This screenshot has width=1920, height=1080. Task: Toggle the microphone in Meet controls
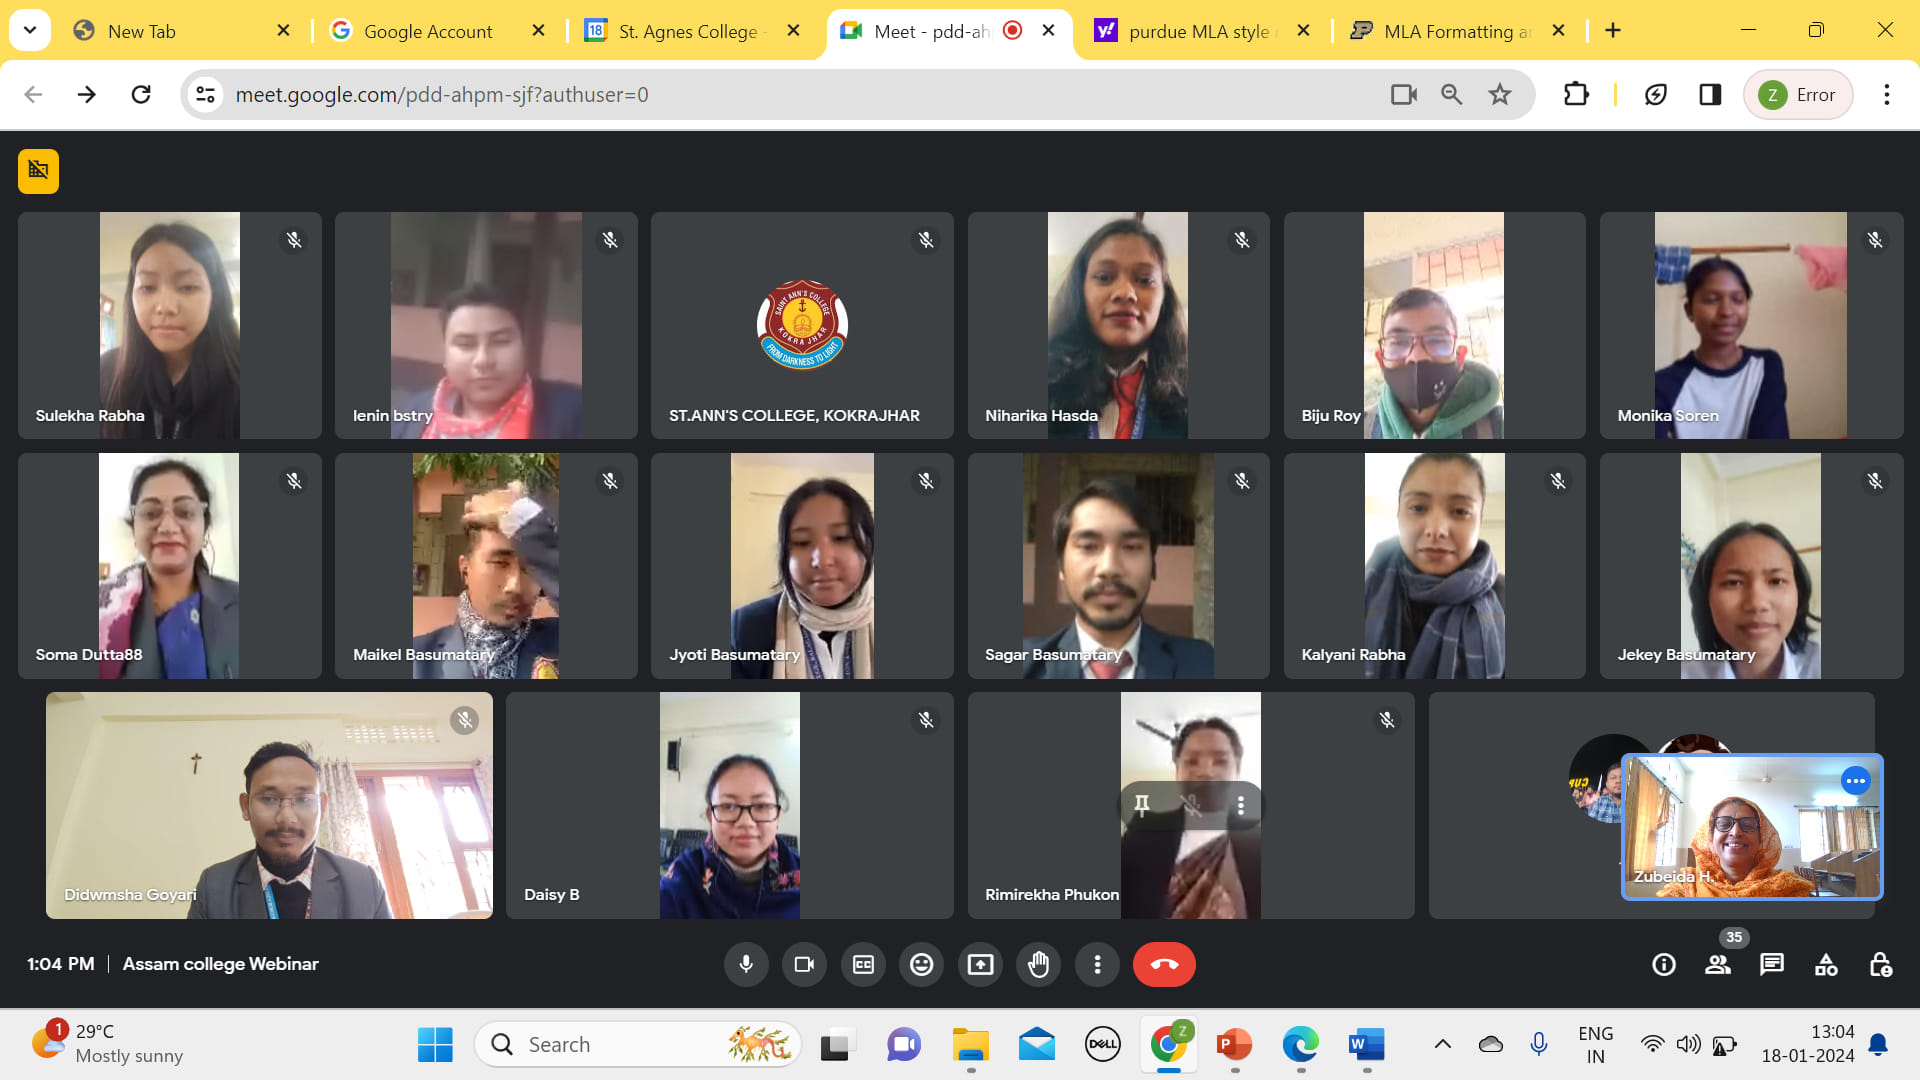click(746, 964)
